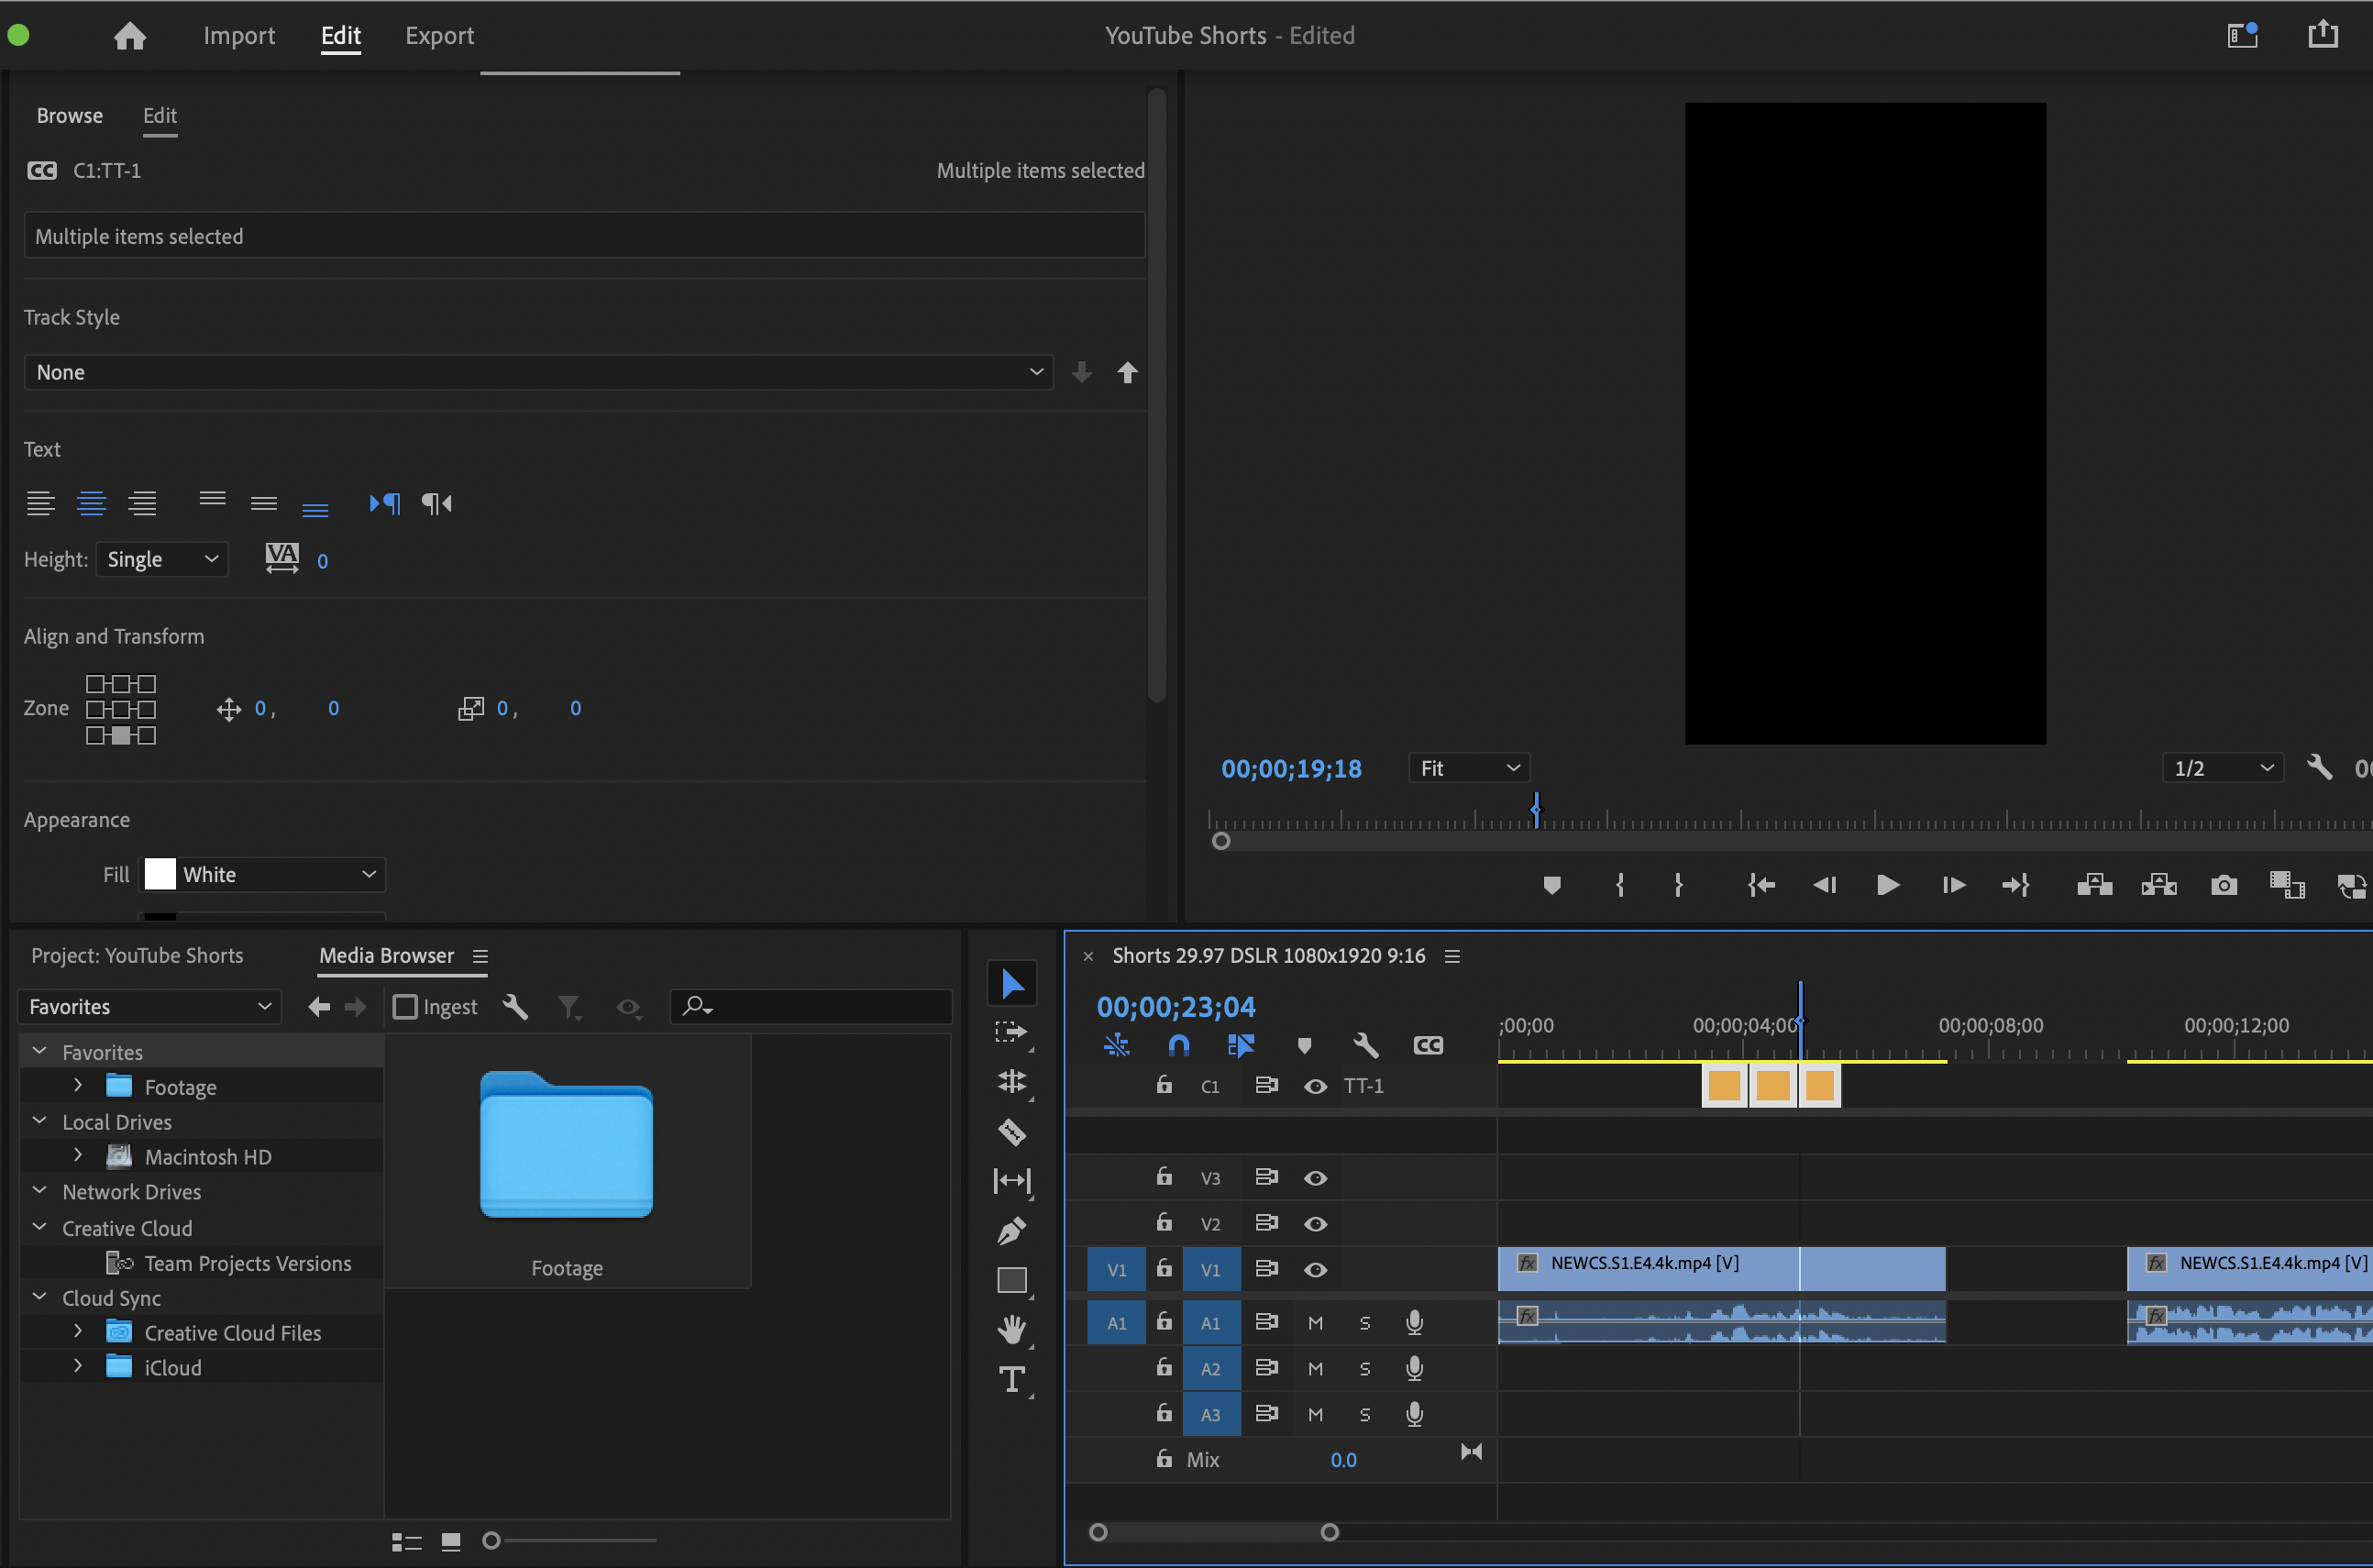Switch to the Browse tab in the captions panel
Viewport: 2373px width, 1568px height.
point(69,115)
